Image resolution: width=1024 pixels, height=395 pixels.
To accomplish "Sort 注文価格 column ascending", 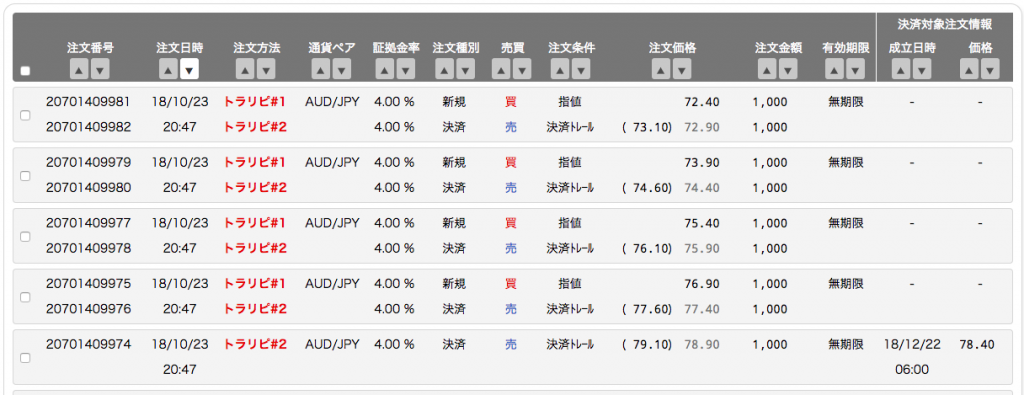I will coord(661,69).
